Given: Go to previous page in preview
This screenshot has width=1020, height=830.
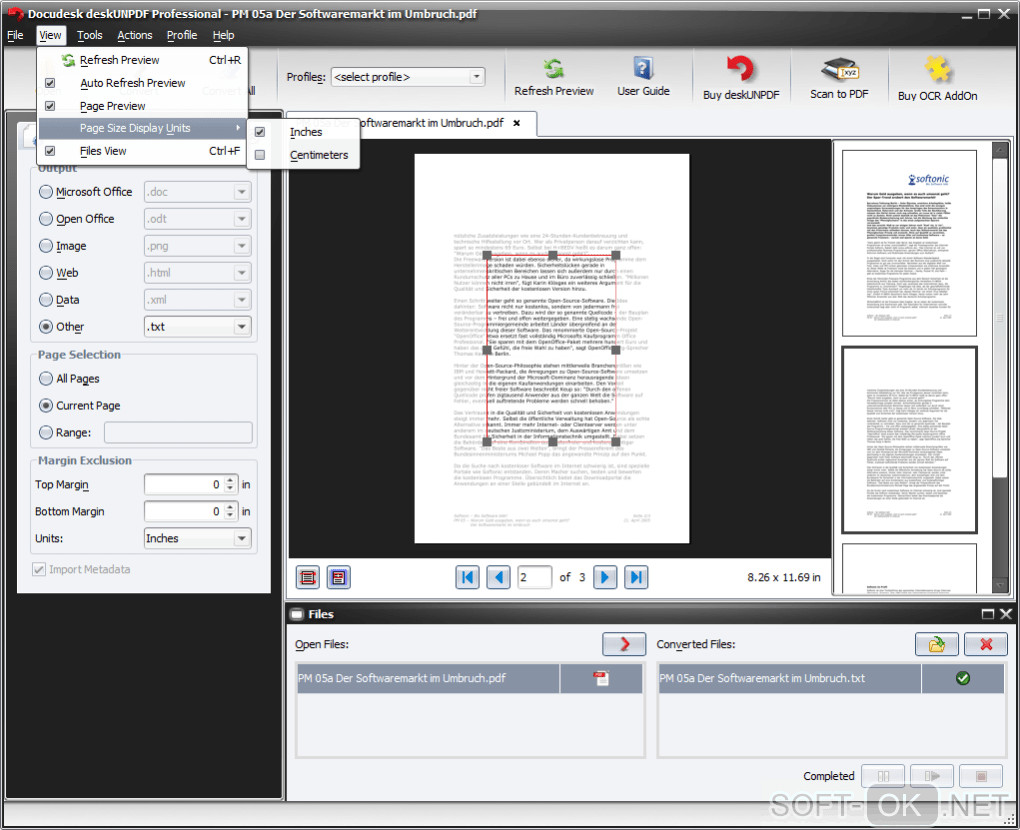Looking at the screenshot, I should click(x=499, y=577).
